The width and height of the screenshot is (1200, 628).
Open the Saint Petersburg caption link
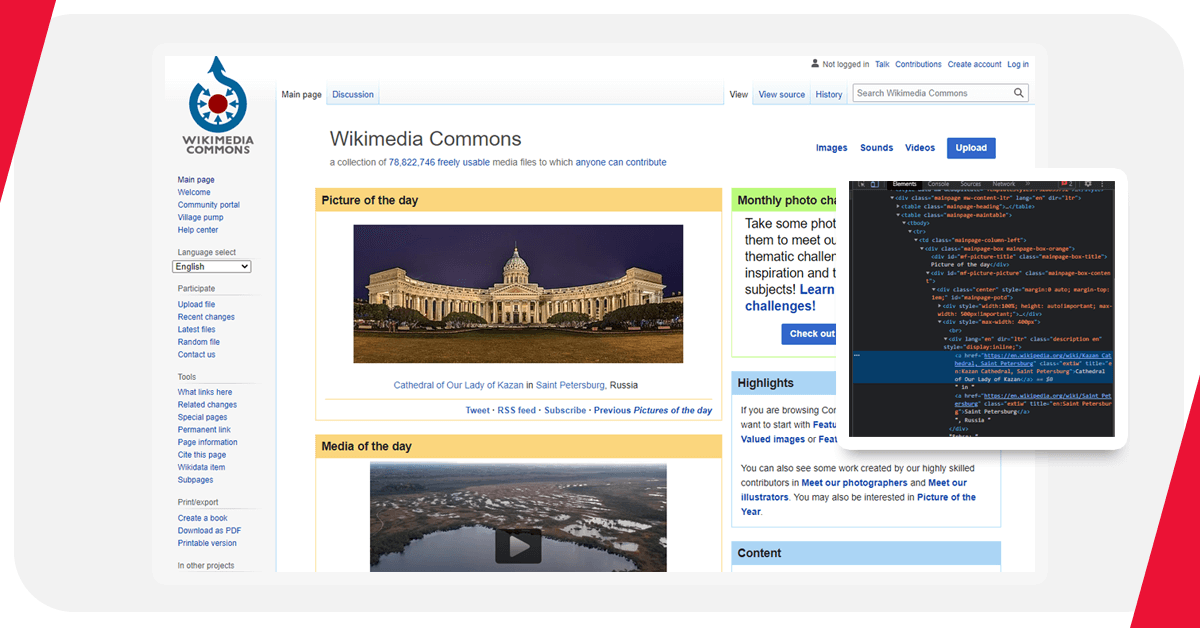(x=570, y=385)
